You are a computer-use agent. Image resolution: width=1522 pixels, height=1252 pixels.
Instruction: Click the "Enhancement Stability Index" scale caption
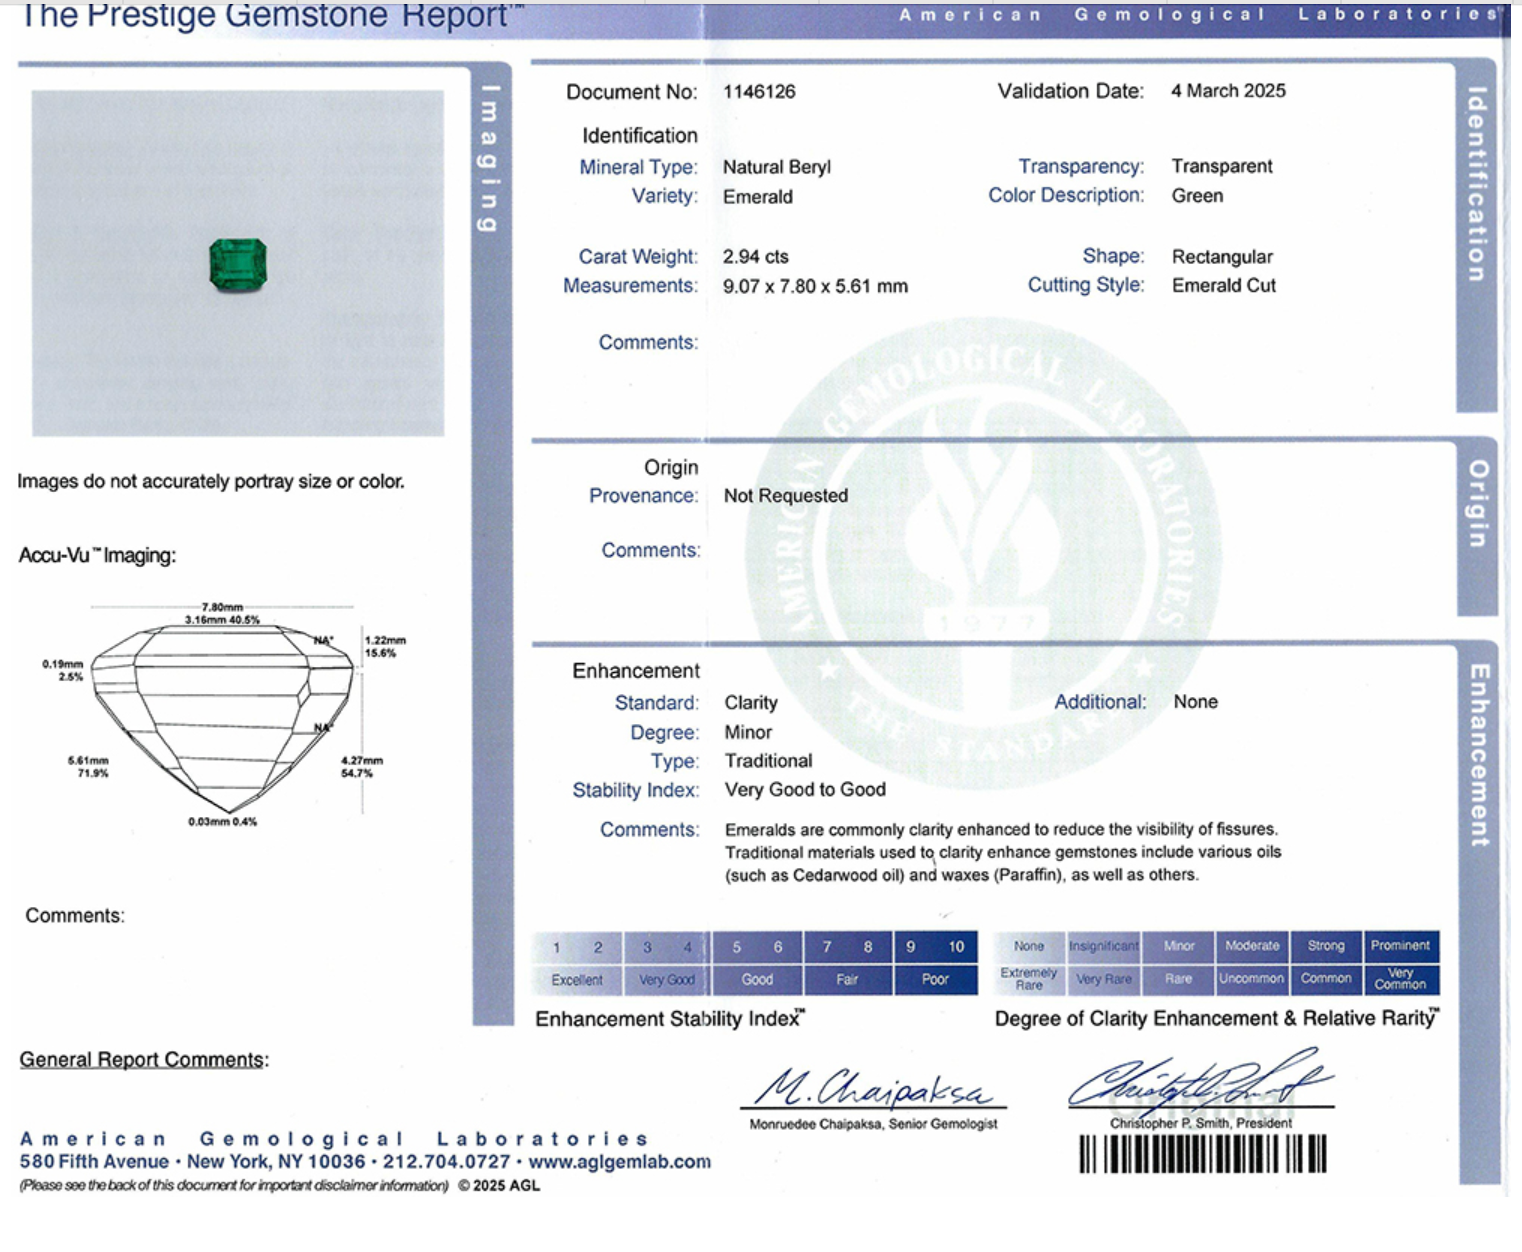click(x=670, y=1019)
